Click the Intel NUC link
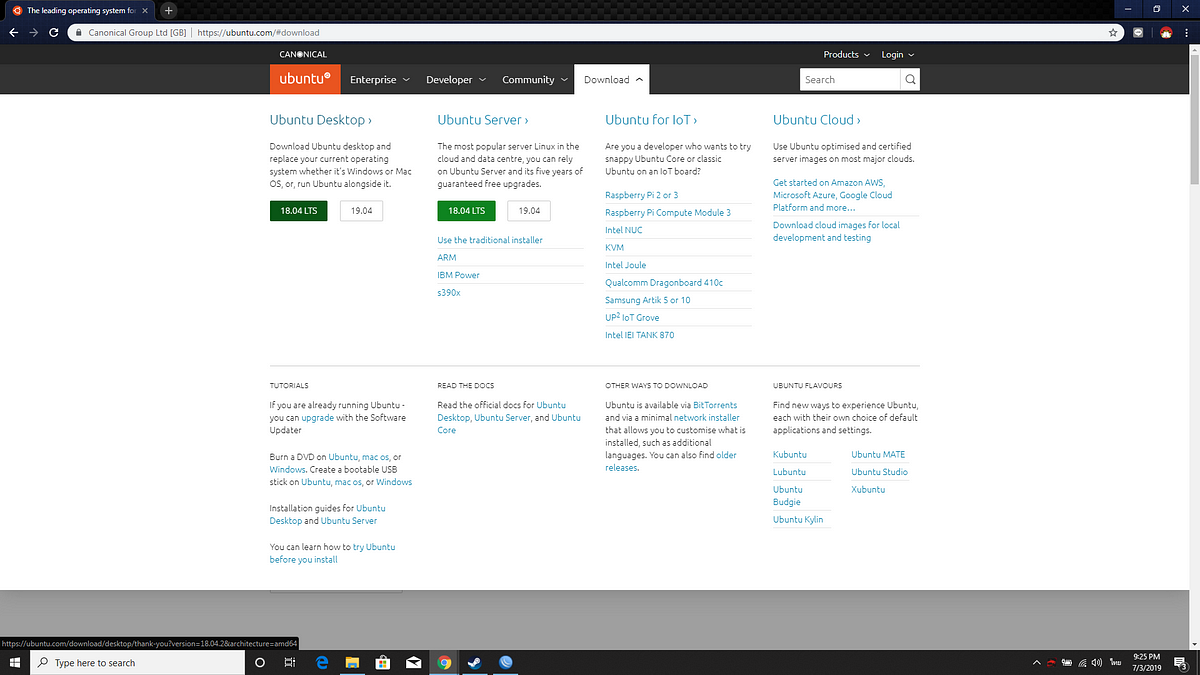 [624, 230]
